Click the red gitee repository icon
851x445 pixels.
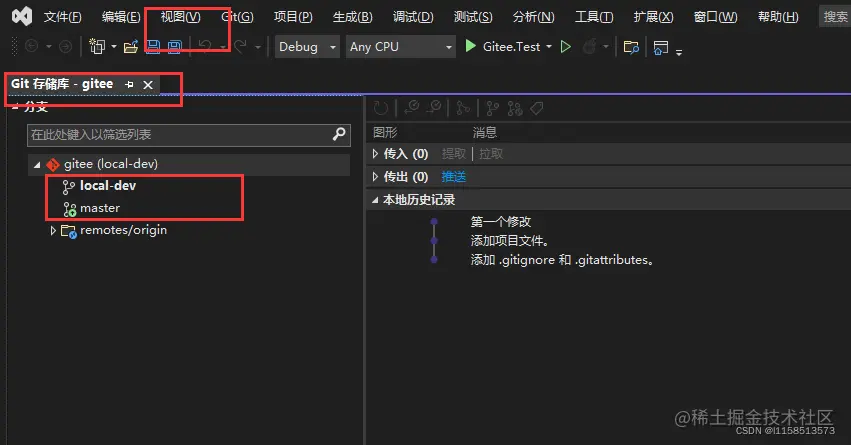point(53,164)
